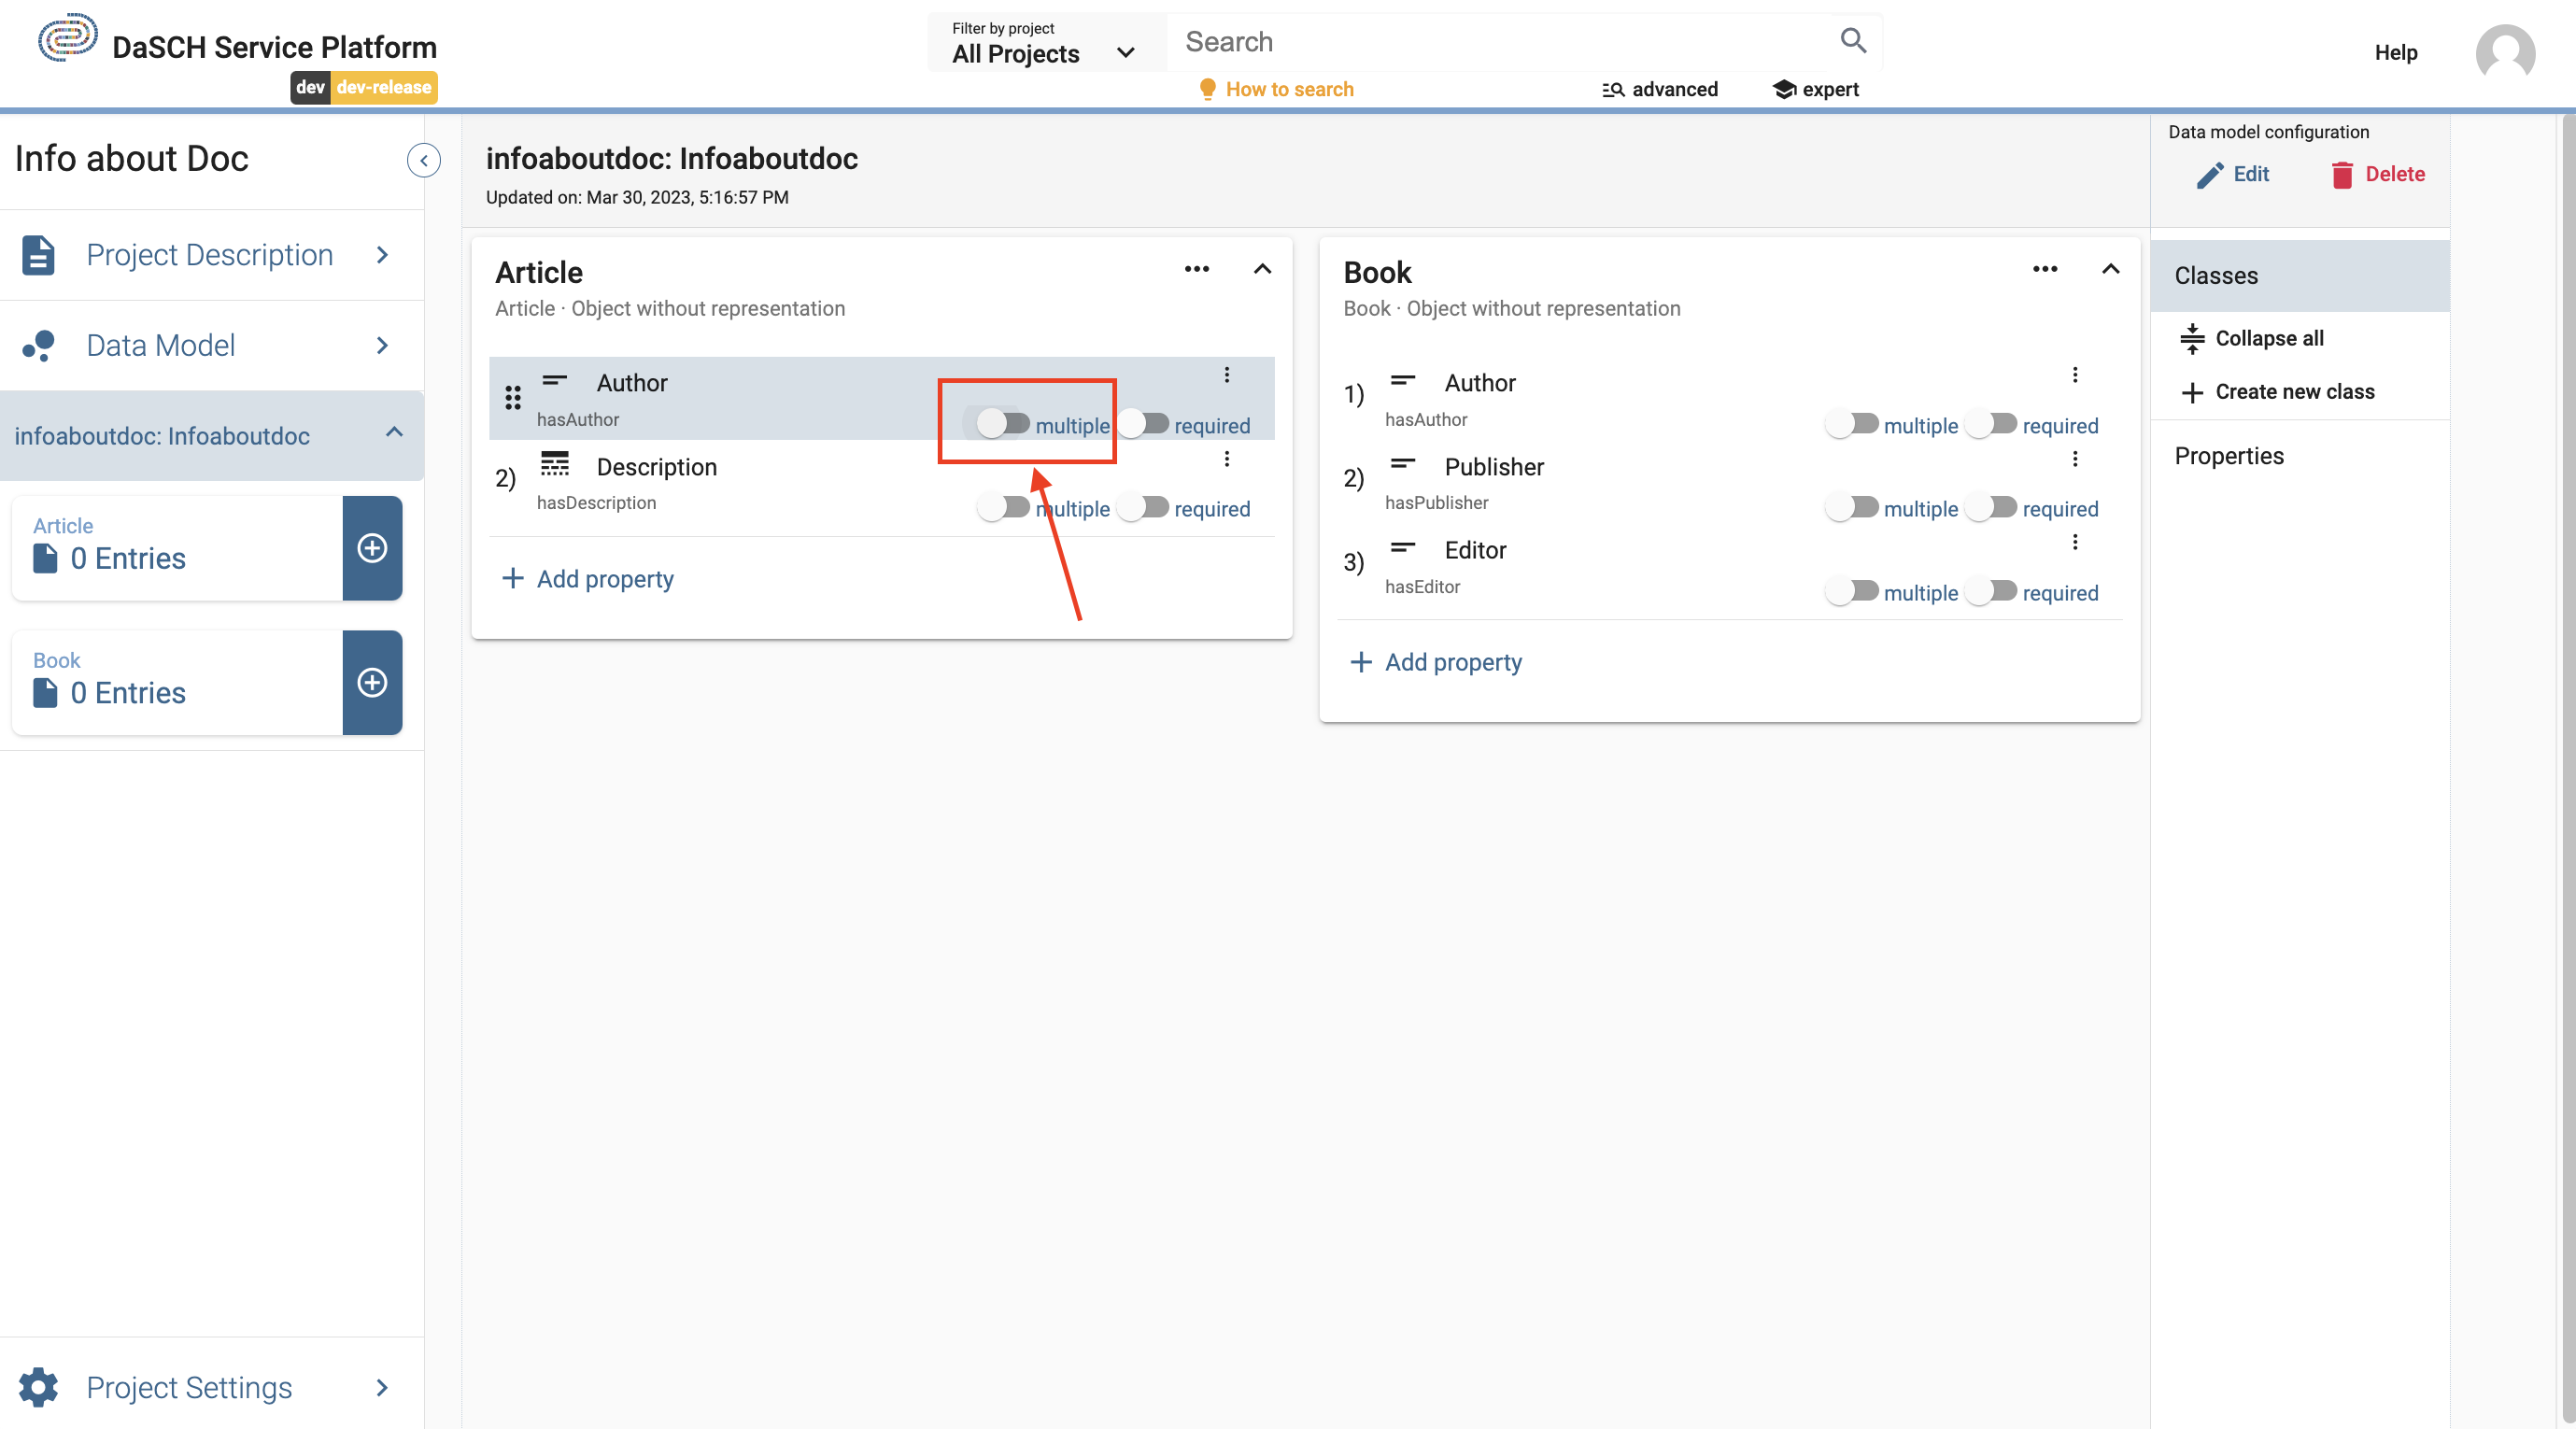This screenshot has height=1429, width=2576.
Task: Click the search magnifier icon
Action: coord(1853,40)
